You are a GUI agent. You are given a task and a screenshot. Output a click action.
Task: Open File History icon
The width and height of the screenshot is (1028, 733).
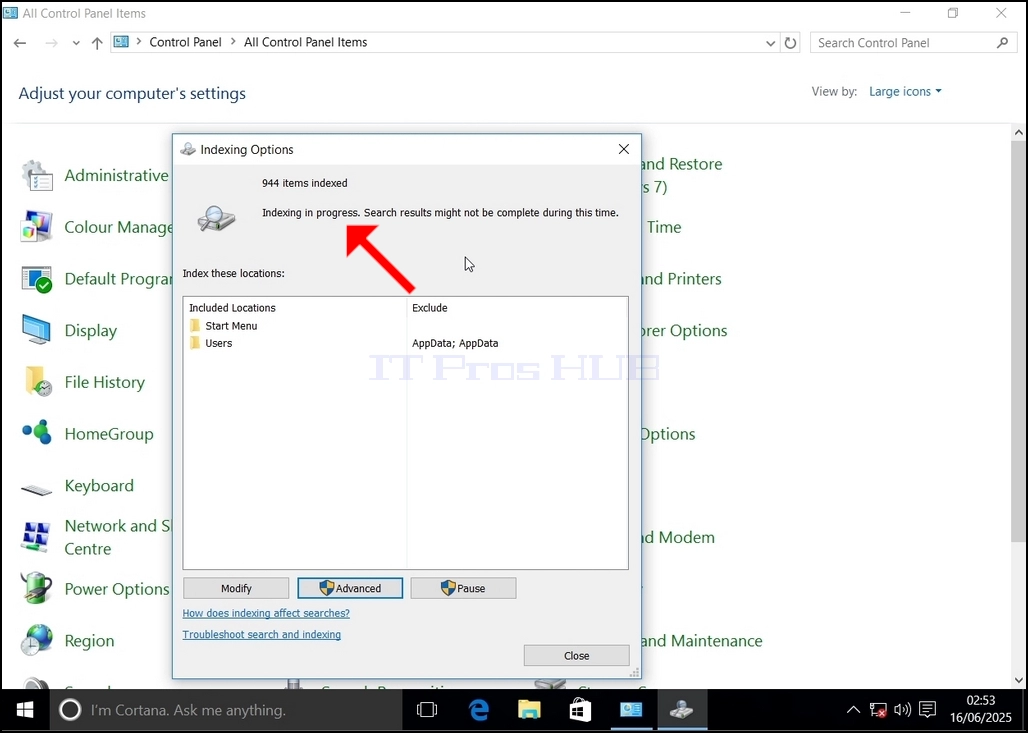click(x=37, y=382)
